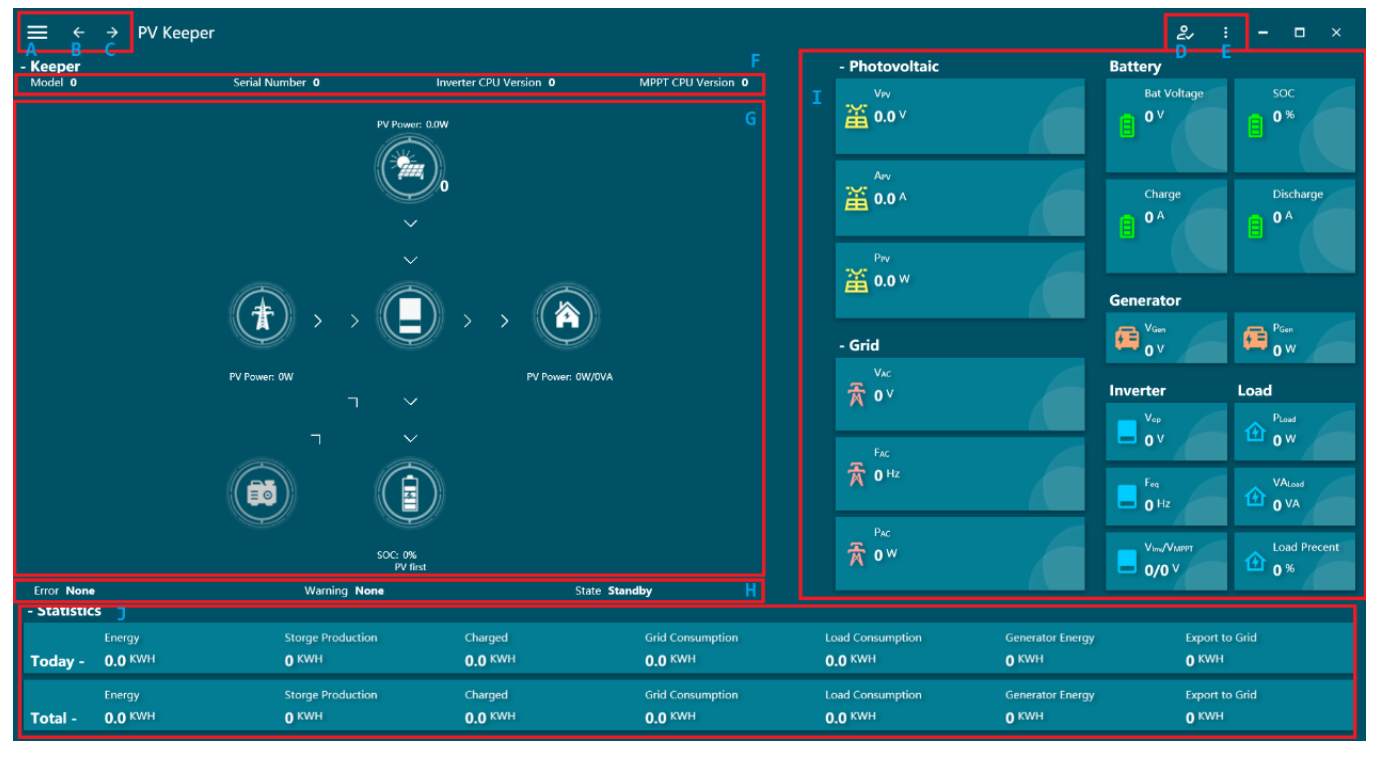Click the house load icon in the diagram
This screenshot has width=1378, height=757.
[567, 316]
